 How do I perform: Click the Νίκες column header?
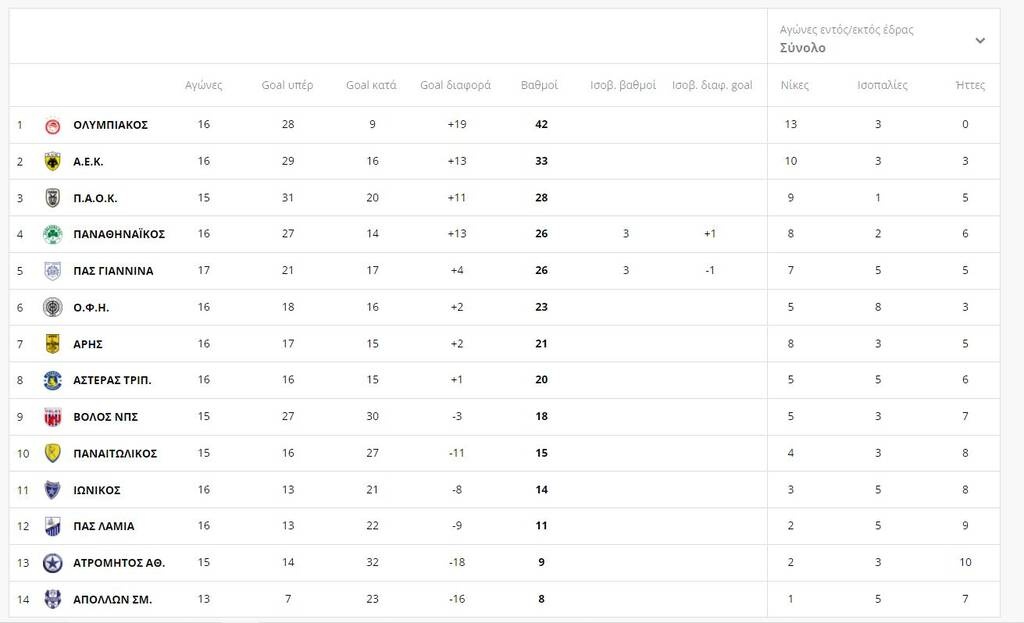pyautogui.click(x=795, y=85)
